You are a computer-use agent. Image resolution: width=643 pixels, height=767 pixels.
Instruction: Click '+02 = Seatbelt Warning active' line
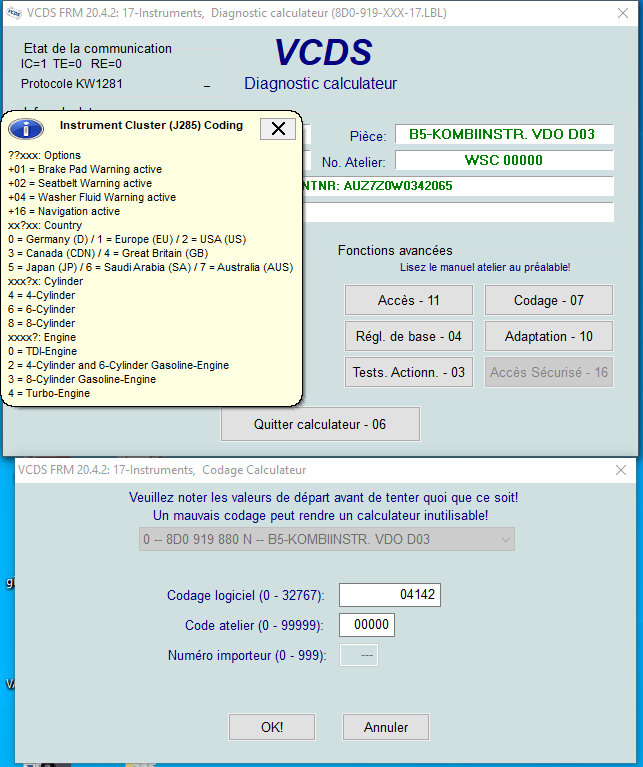tap(80, 183)
